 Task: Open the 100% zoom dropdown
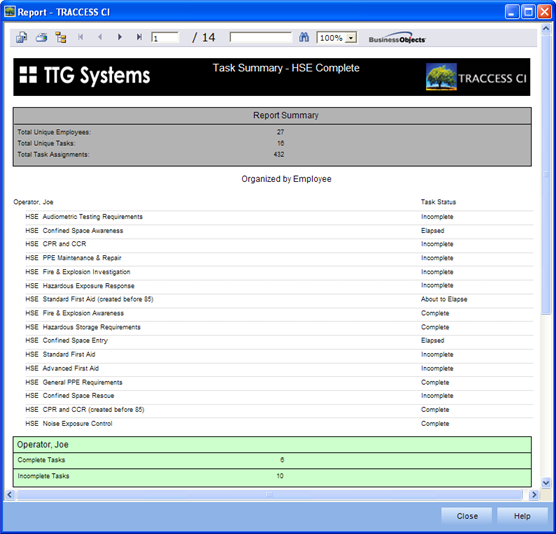point(351,38)
